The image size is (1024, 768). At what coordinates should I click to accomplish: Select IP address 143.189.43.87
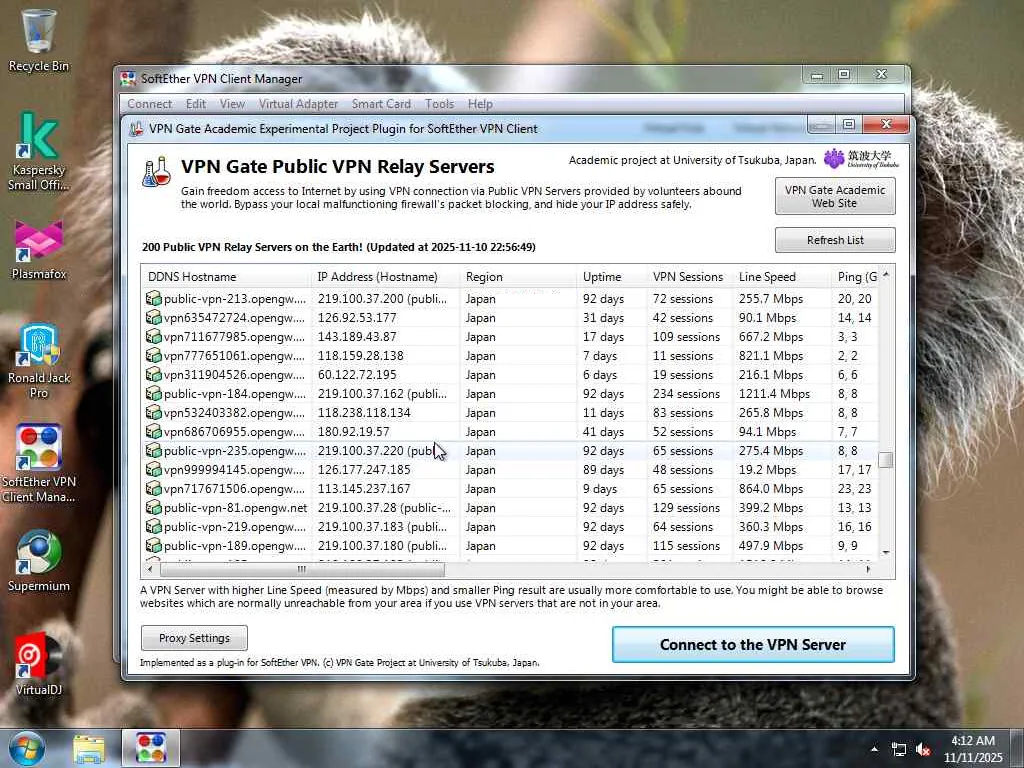tap(357, 336)
